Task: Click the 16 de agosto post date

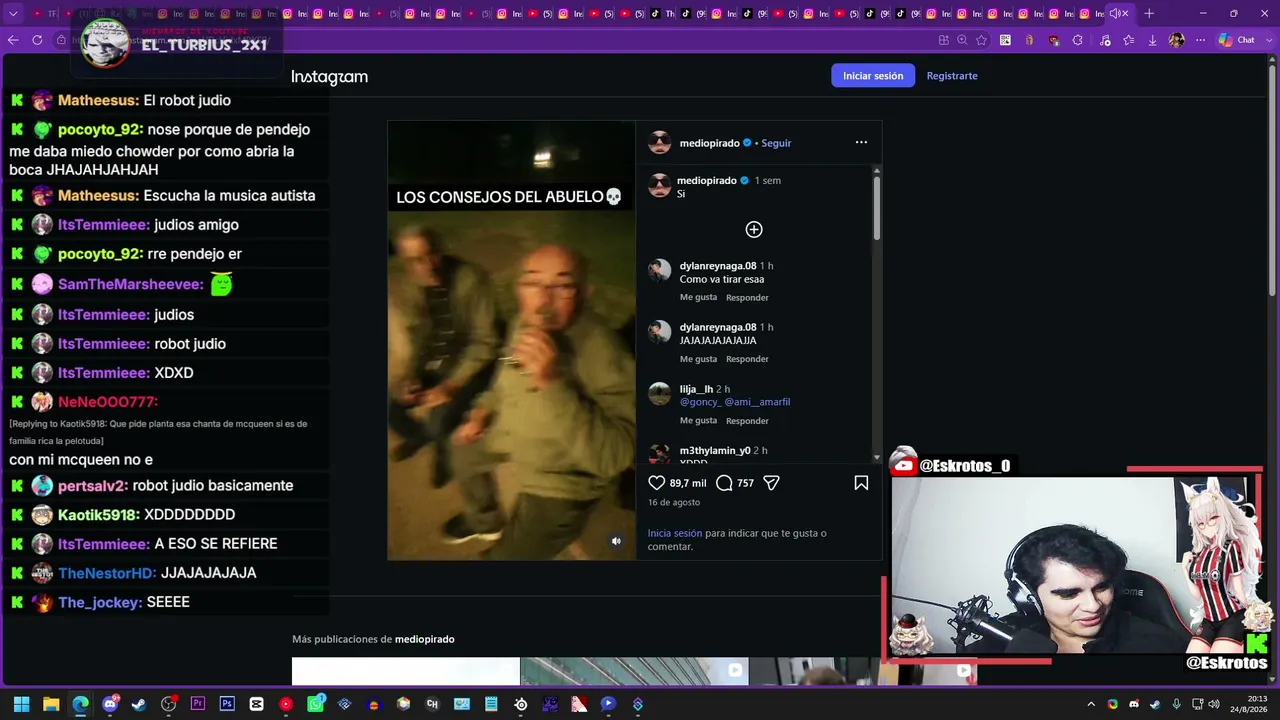Action: tap(674, 503)
